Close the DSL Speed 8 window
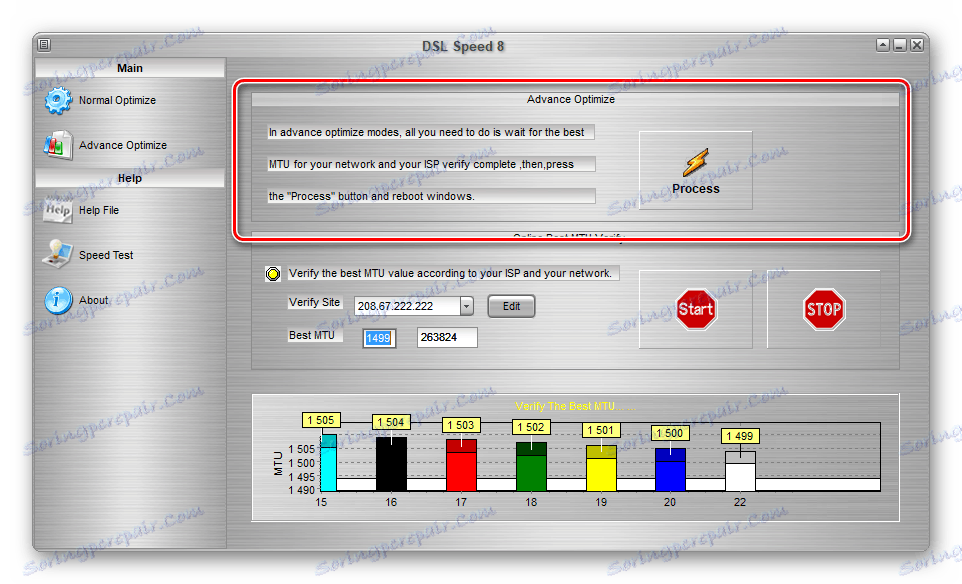The image size is (962, 584). [x=917, y=45]
